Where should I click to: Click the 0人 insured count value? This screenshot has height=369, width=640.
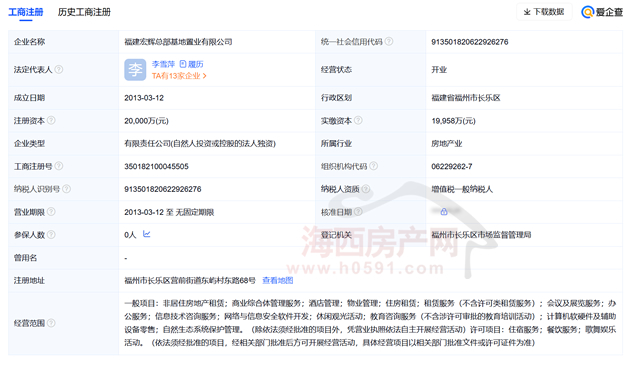130,235
